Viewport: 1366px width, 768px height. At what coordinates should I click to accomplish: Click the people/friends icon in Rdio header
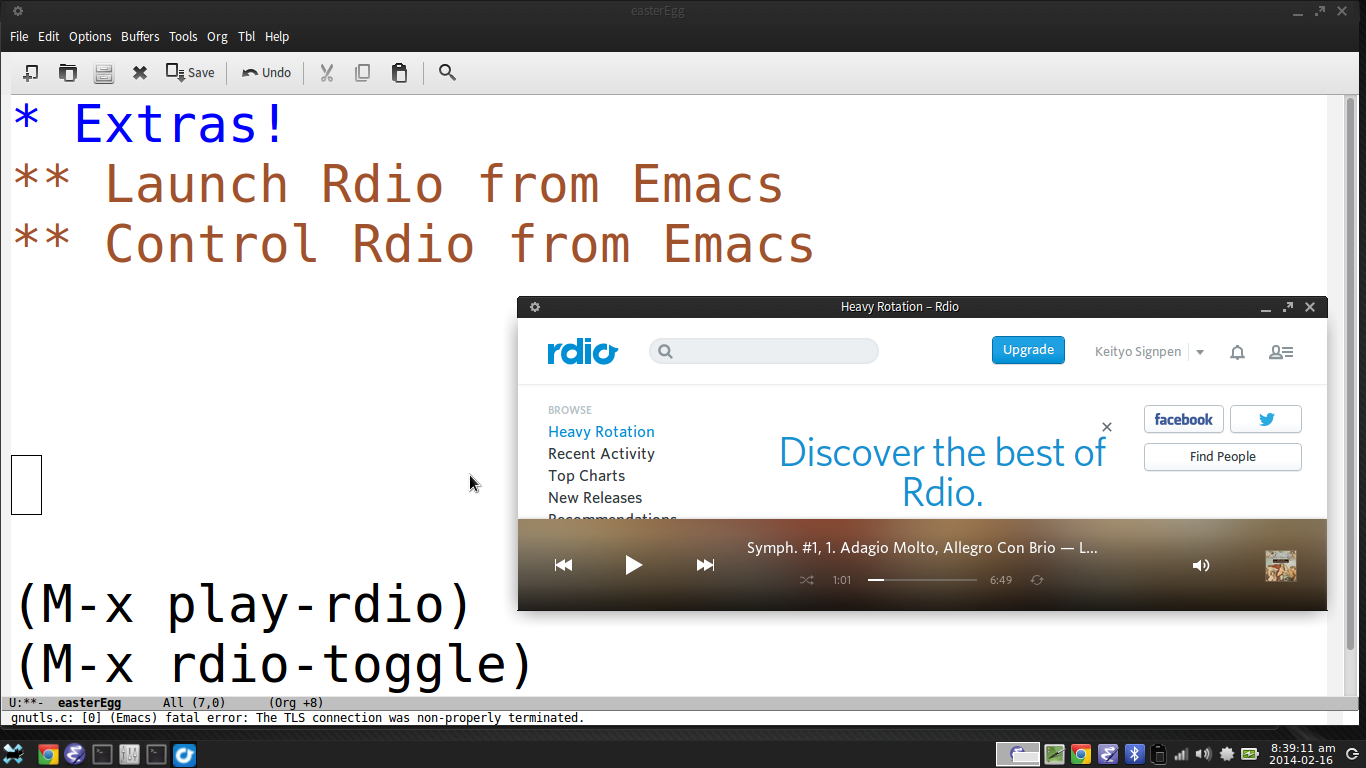(x=1281, y=352)
